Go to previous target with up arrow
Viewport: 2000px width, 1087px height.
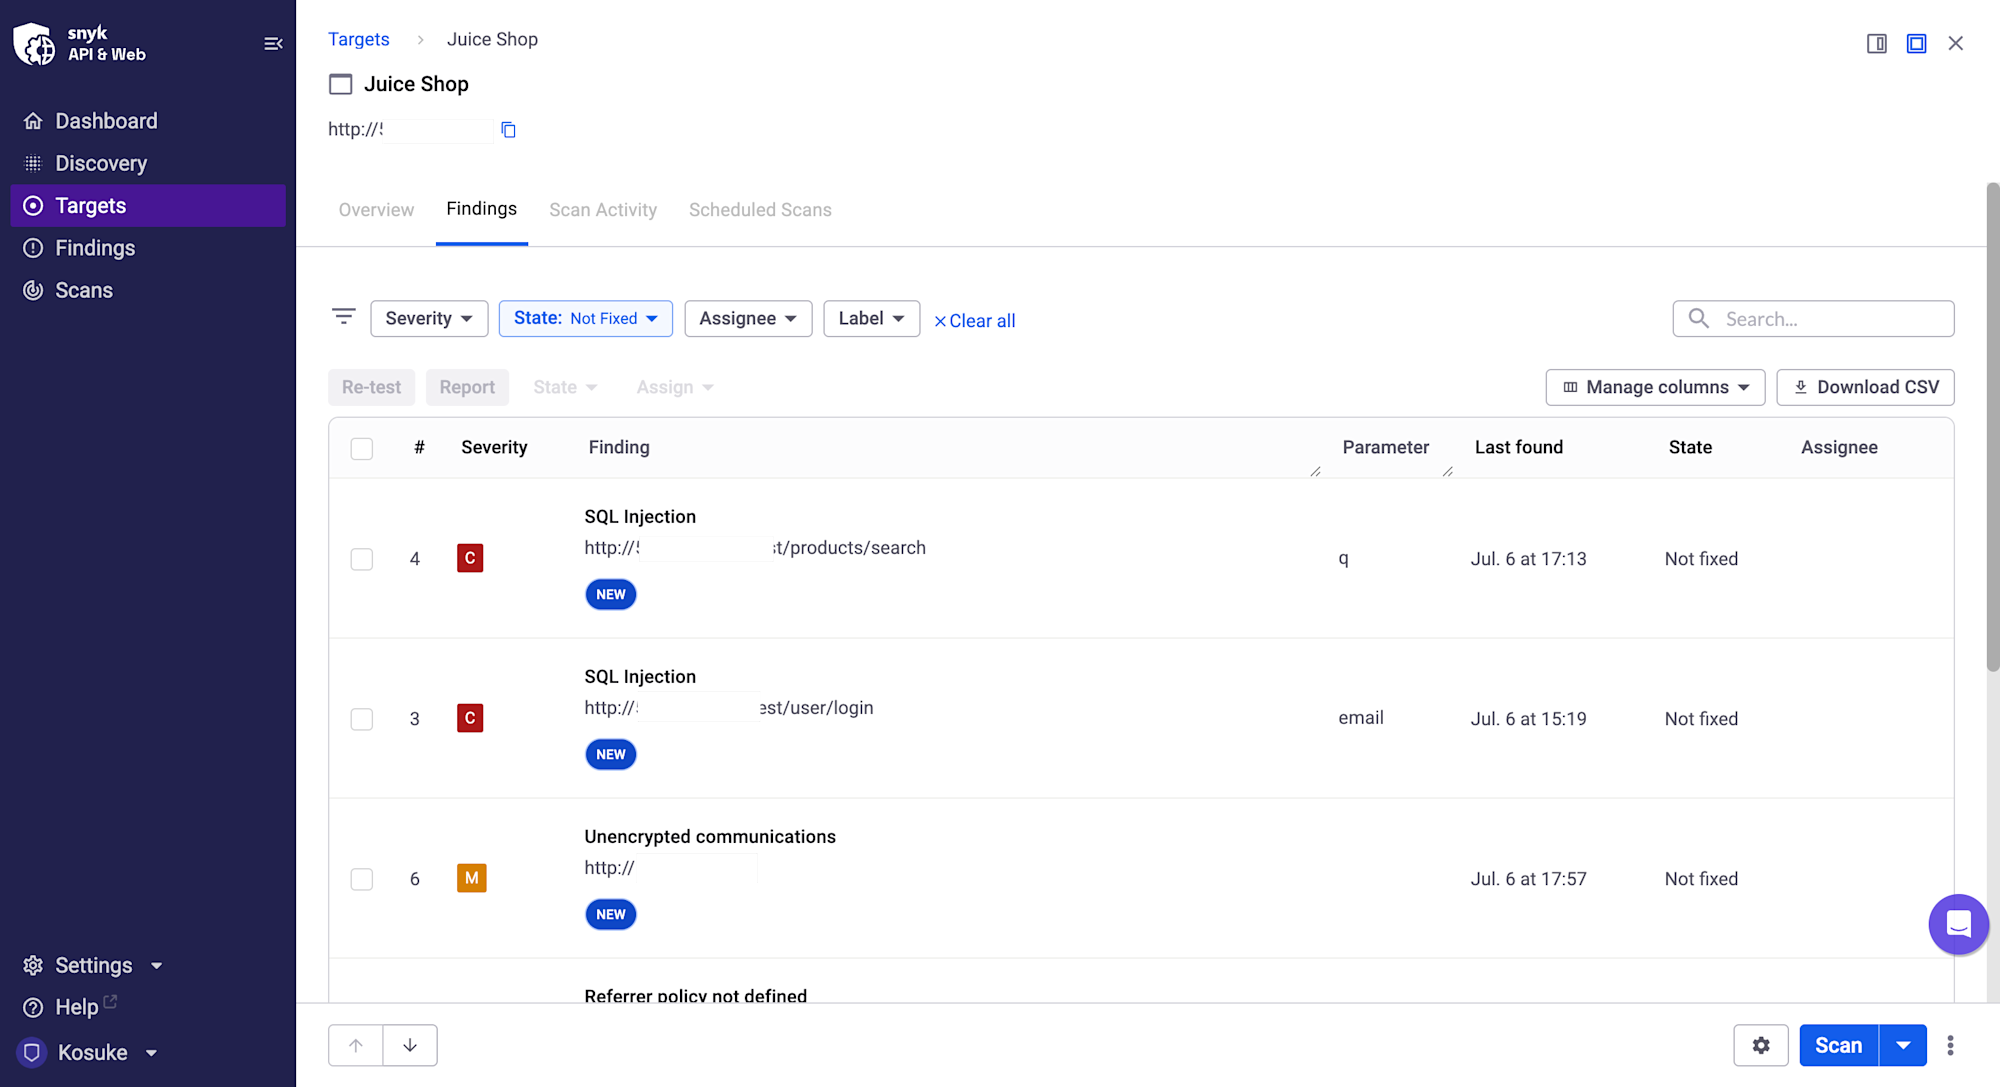[x=356, y=1045]
